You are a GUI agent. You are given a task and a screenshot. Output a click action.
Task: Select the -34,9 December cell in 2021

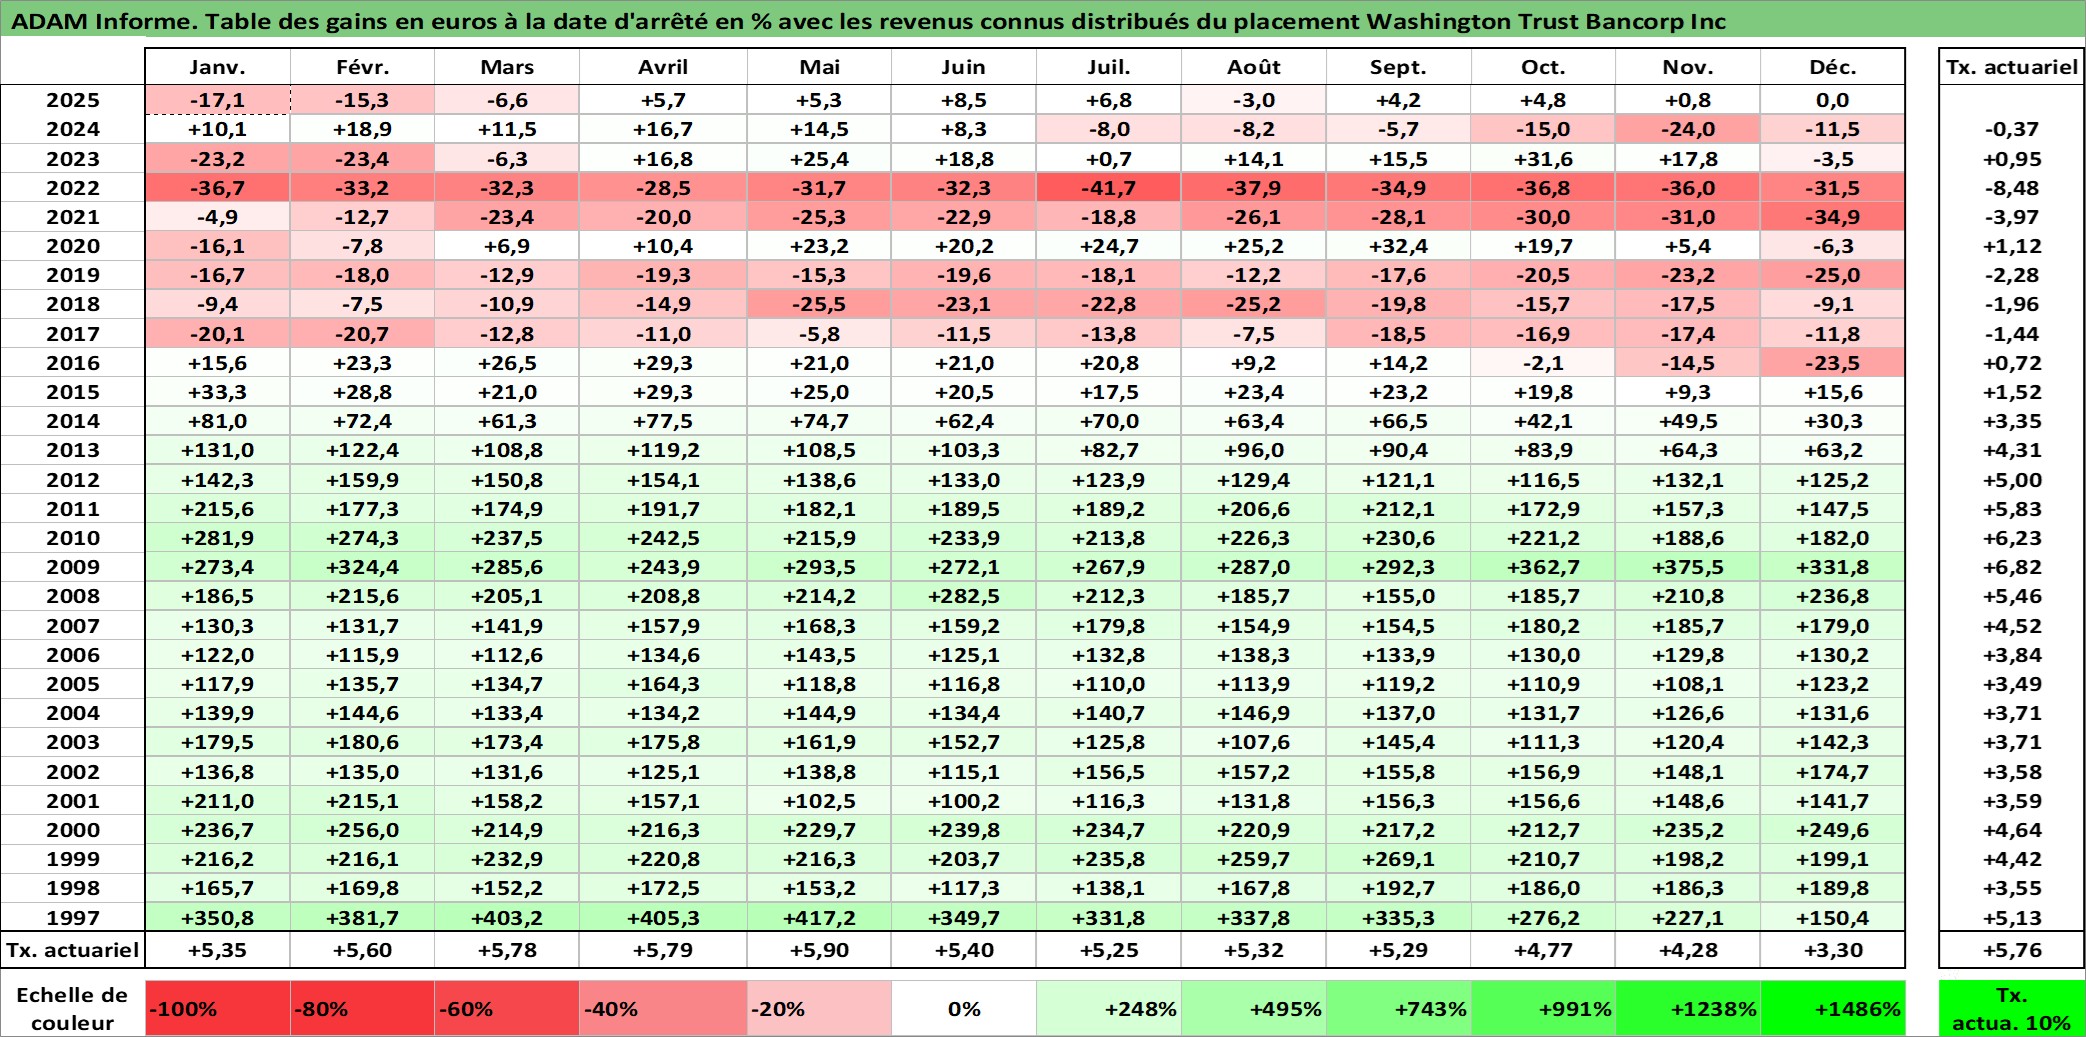coord(1832,217)
